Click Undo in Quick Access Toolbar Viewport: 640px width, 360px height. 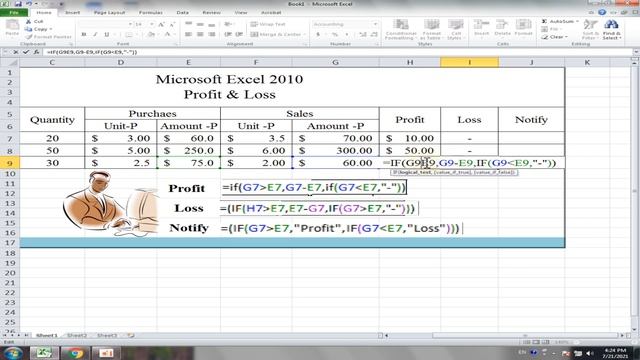click(29, 4)
